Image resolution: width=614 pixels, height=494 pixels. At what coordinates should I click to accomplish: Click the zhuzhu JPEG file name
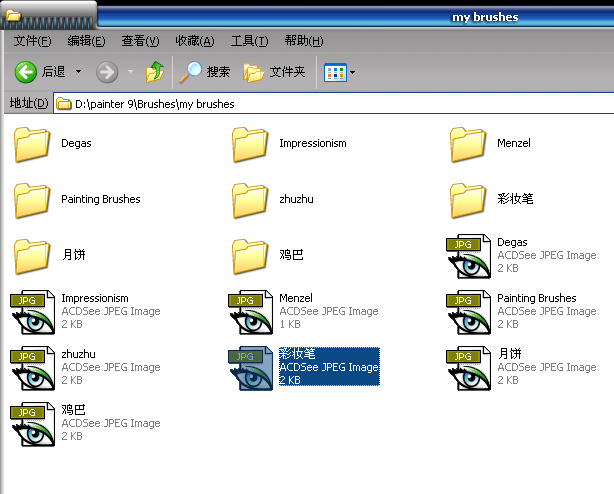[78, 354]
